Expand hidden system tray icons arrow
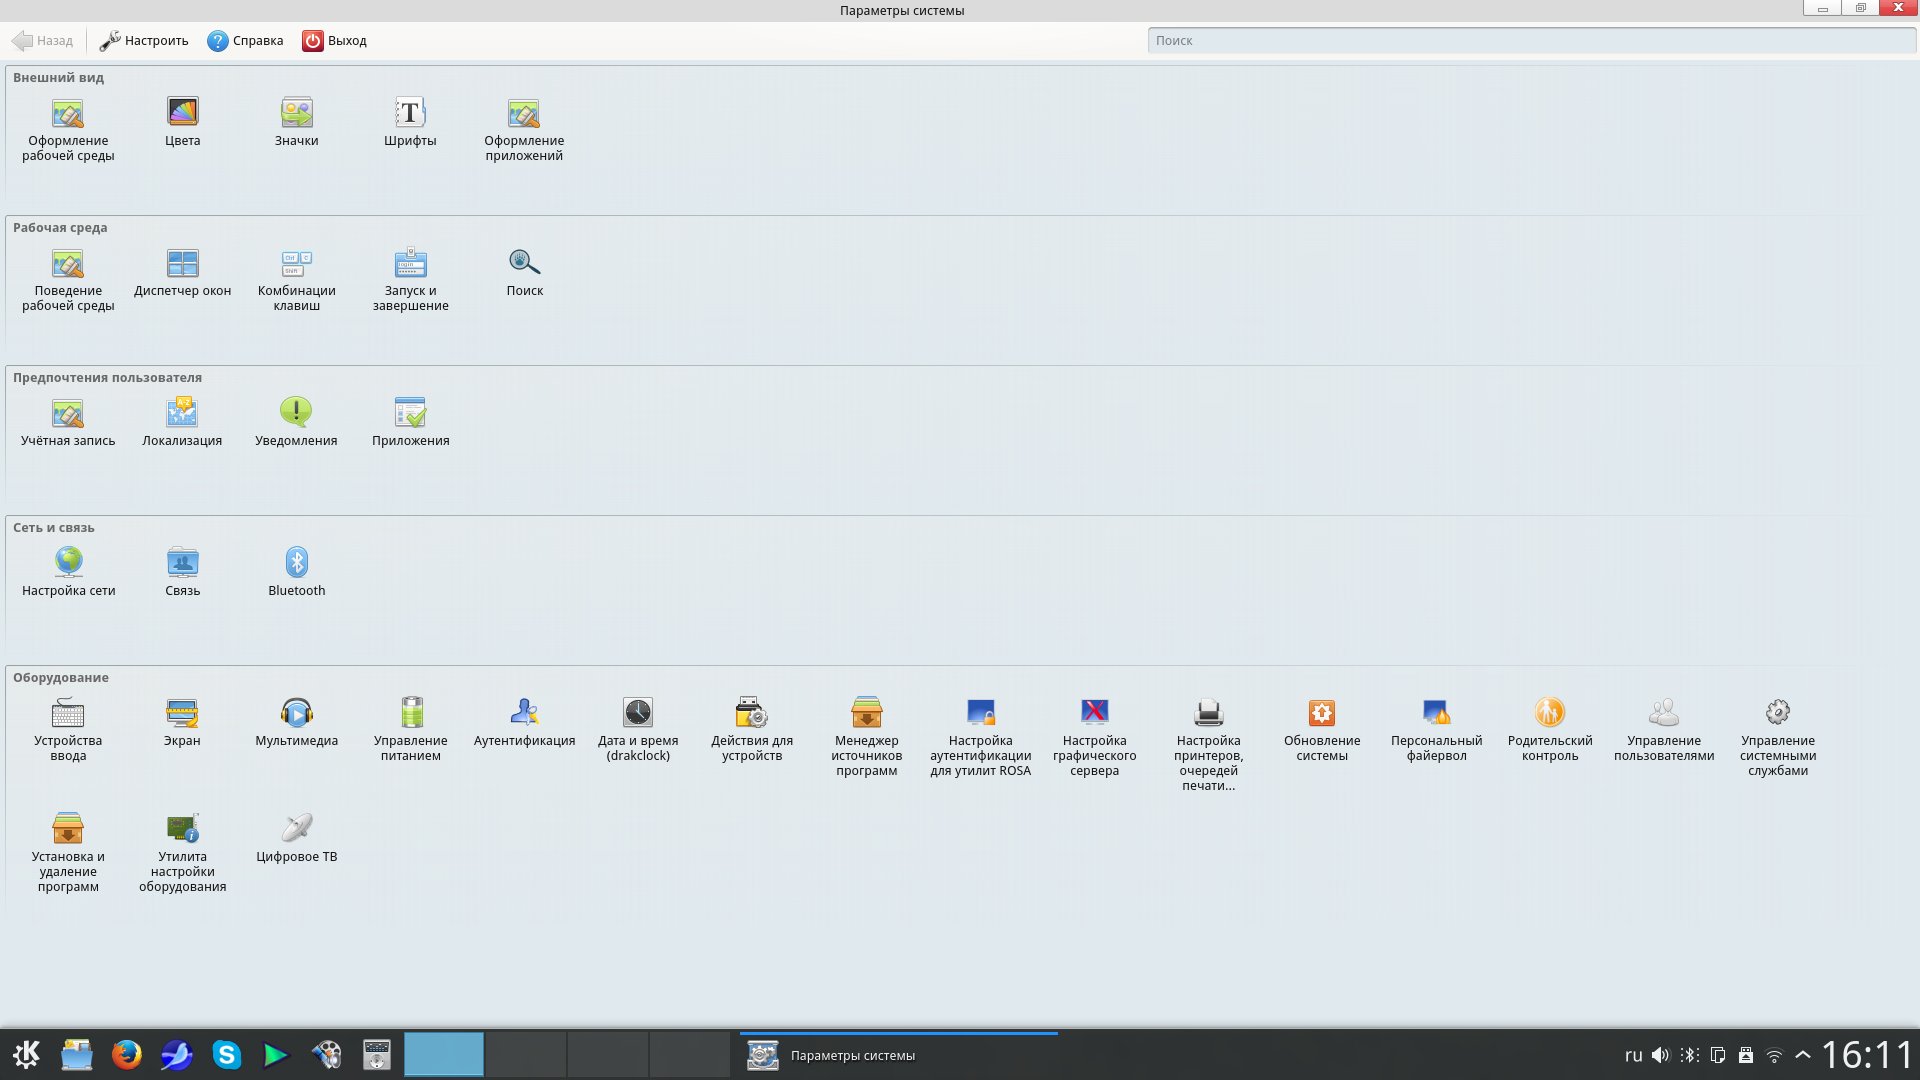The height and width of the screenshot is (1080, 1920). click(x=1803, y=1055)
